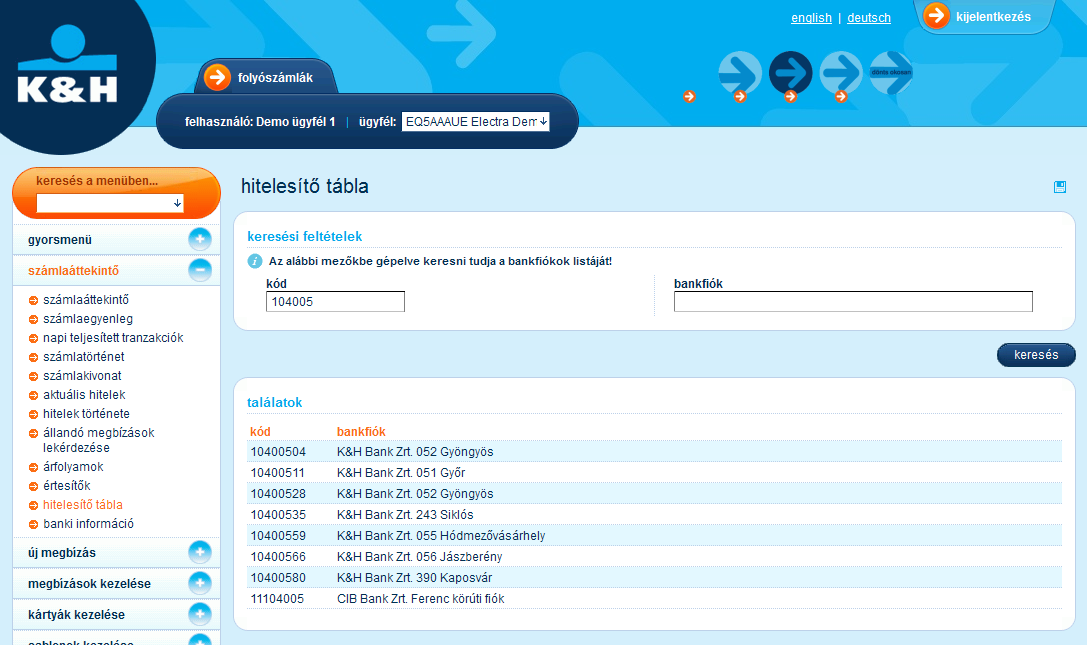Expand the gyorsmenü section with its plus
This screenshot has width=1087, height=645.
click(x=200, y=239)
